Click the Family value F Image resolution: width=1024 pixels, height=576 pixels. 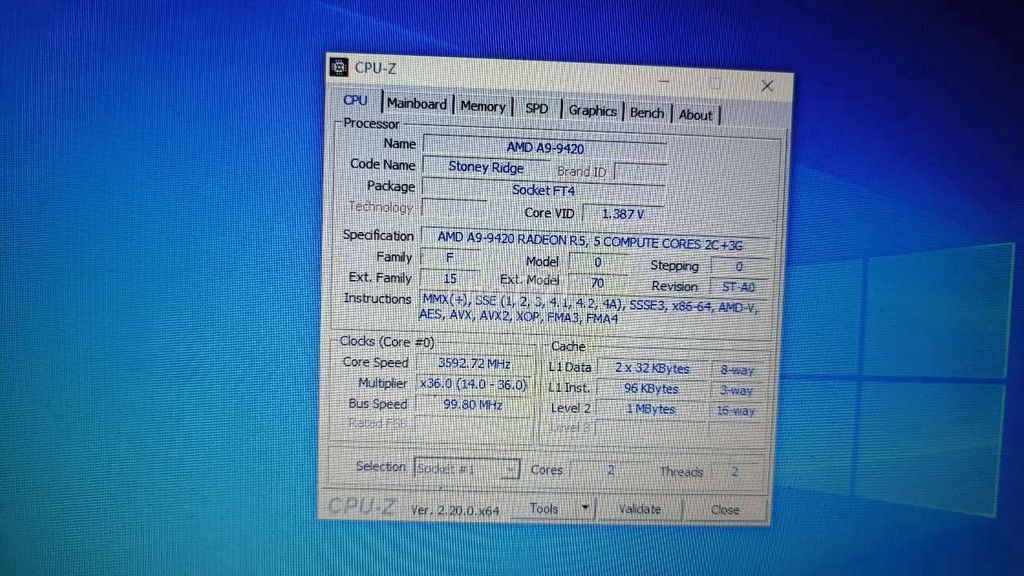[x=449, y=258]
